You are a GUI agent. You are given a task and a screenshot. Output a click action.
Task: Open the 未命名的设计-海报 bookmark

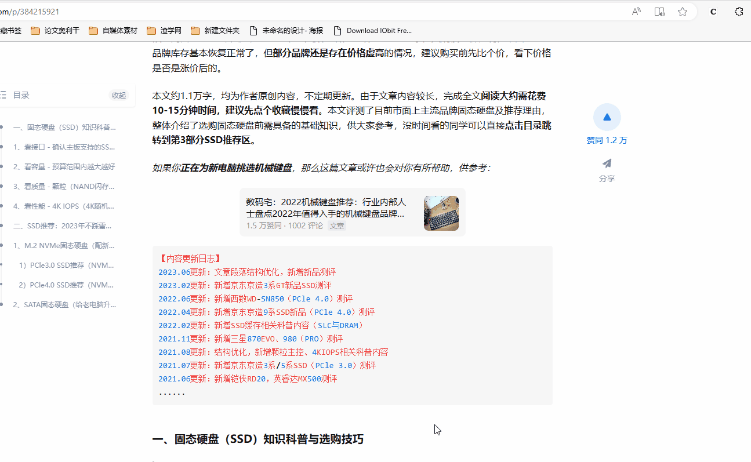point(286,31)
